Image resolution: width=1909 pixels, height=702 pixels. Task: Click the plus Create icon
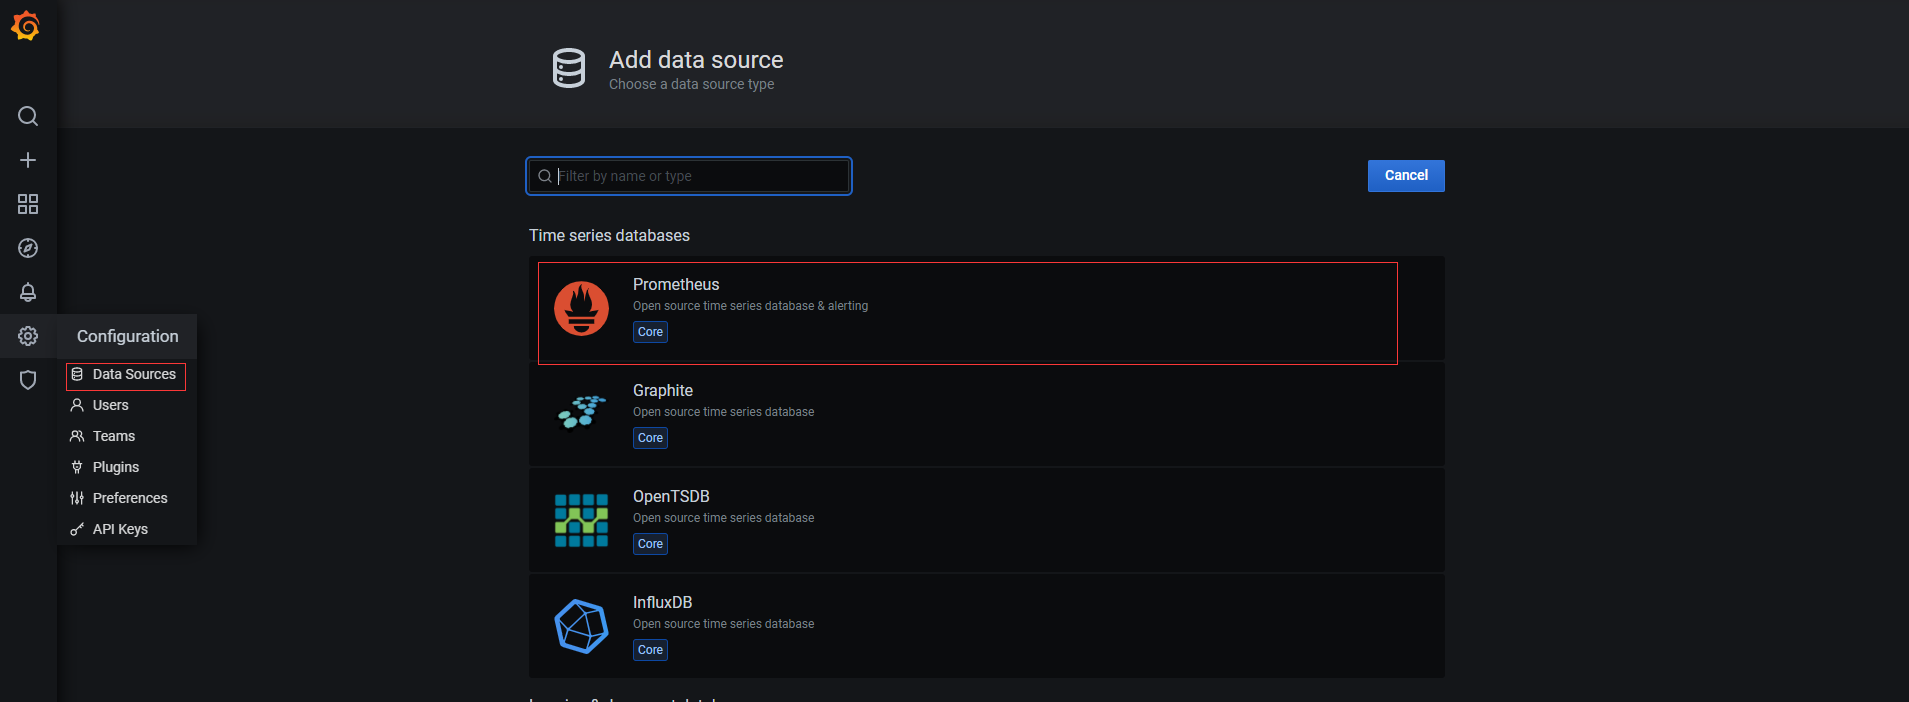point(28,160)
